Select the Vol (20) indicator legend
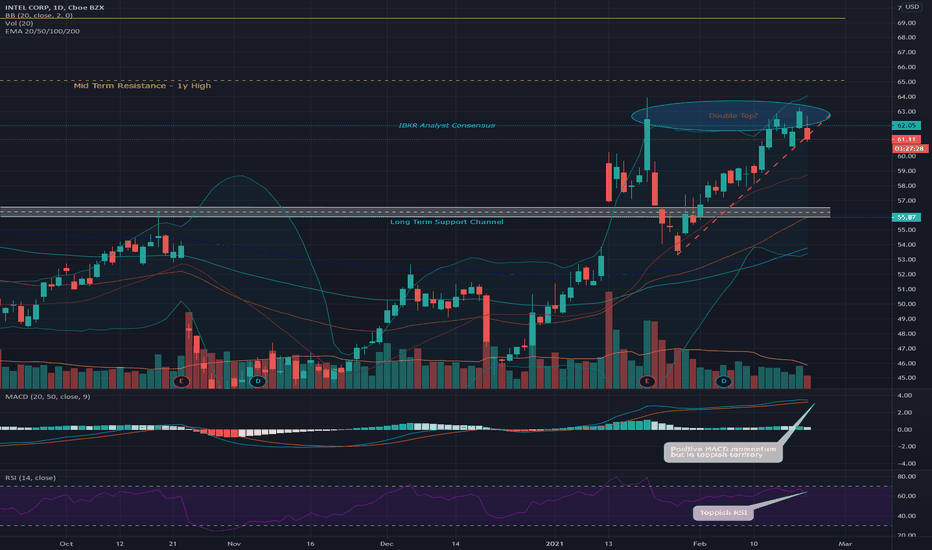The width and height of the screenshot is (932, 550). [19, 23]
